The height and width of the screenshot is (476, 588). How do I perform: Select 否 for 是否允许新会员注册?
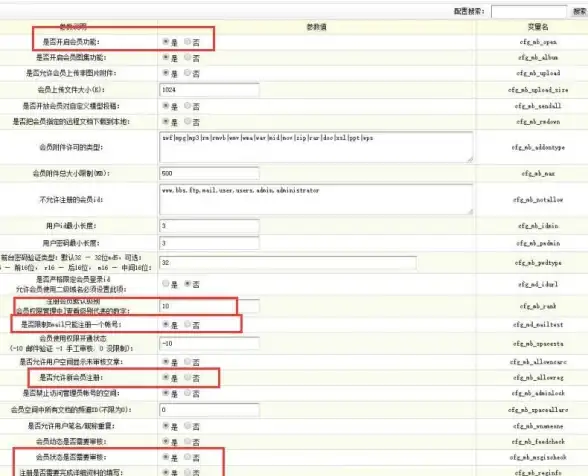click(188, 377)
